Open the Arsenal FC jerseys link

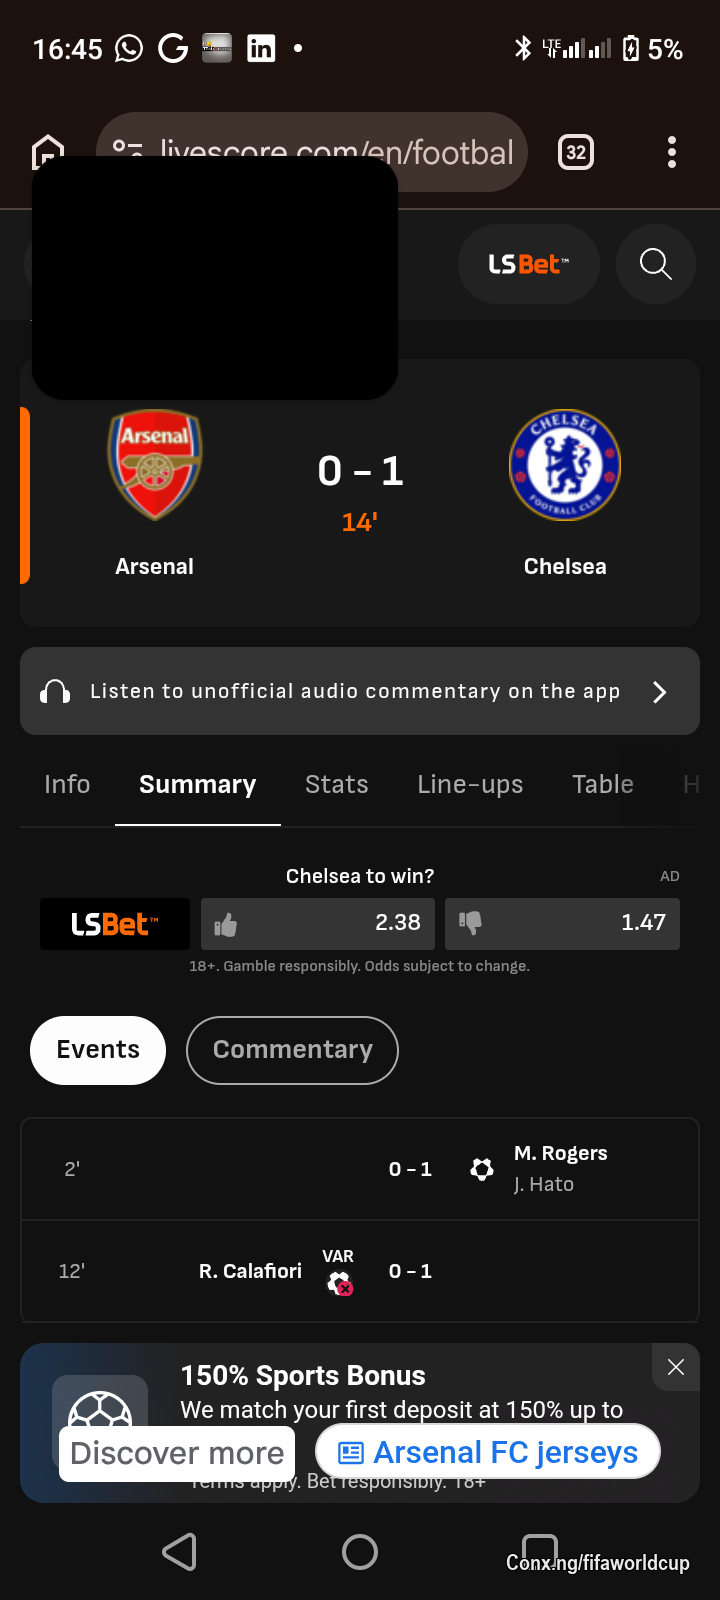tap(488, 1452)
